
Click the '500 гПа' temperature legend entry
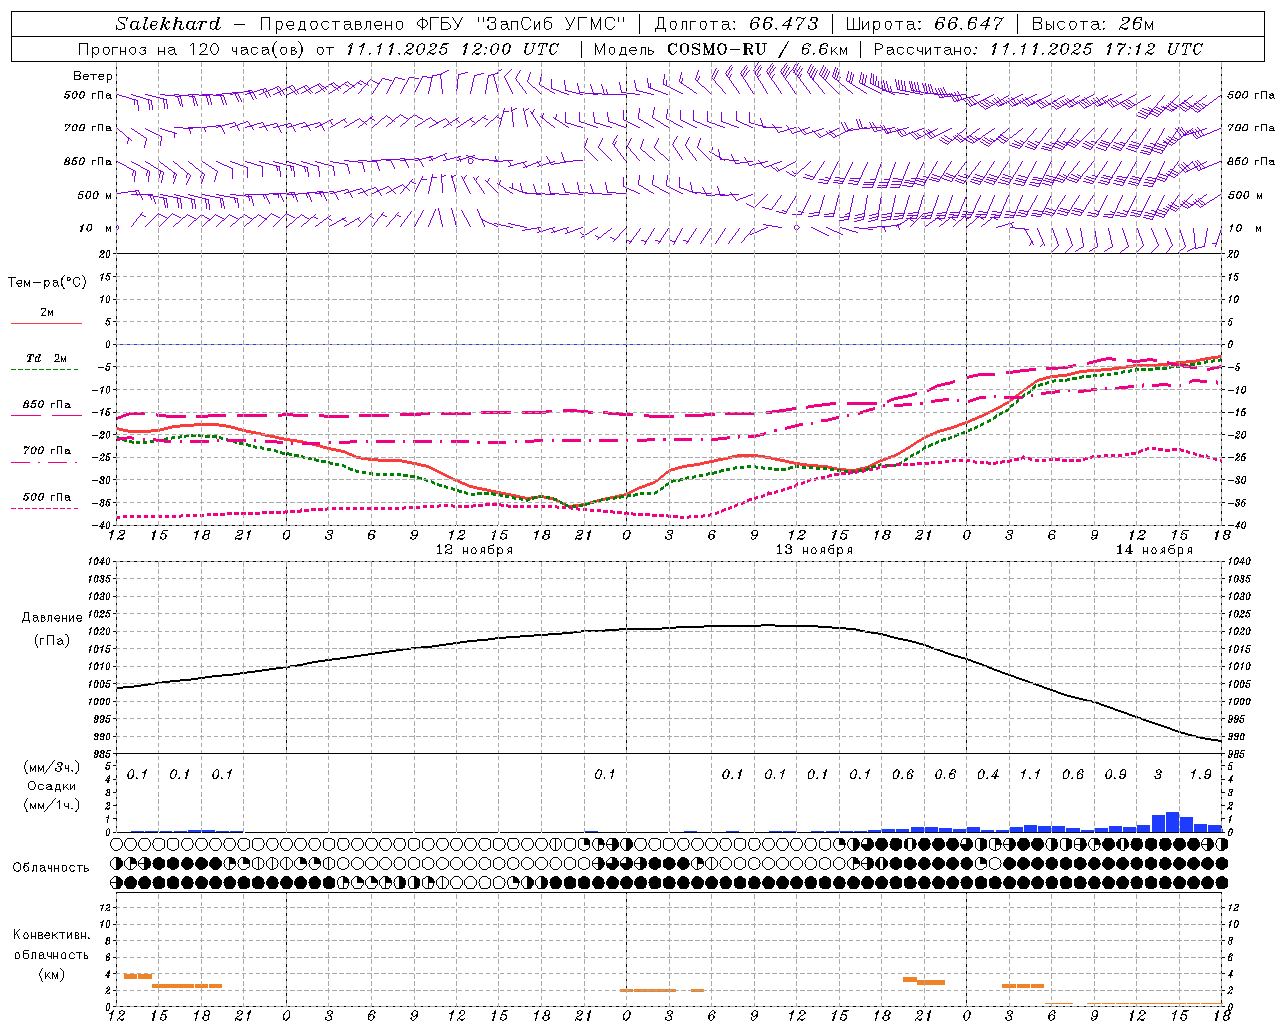coord(47,497)
